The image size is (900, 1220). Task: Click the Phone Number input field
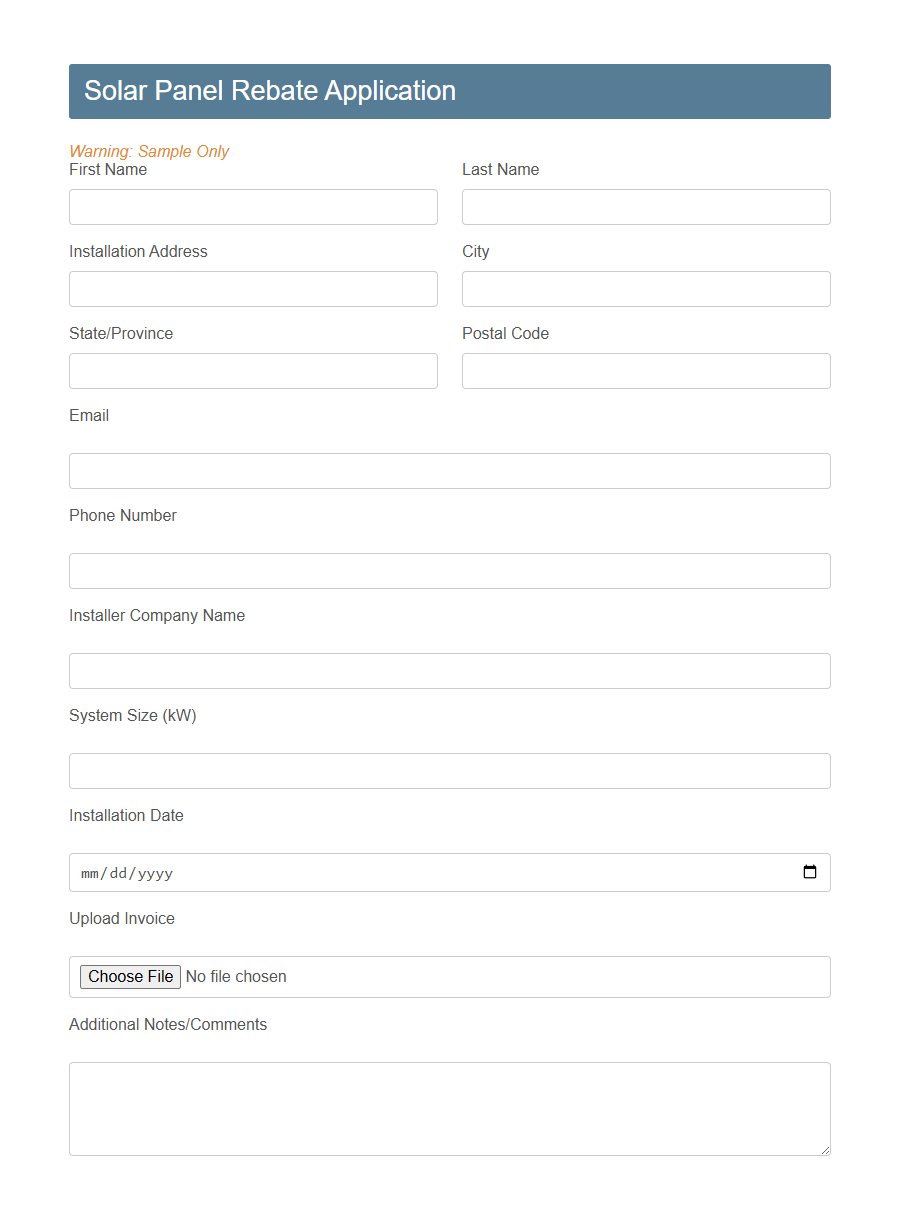[x=449, y=571]
